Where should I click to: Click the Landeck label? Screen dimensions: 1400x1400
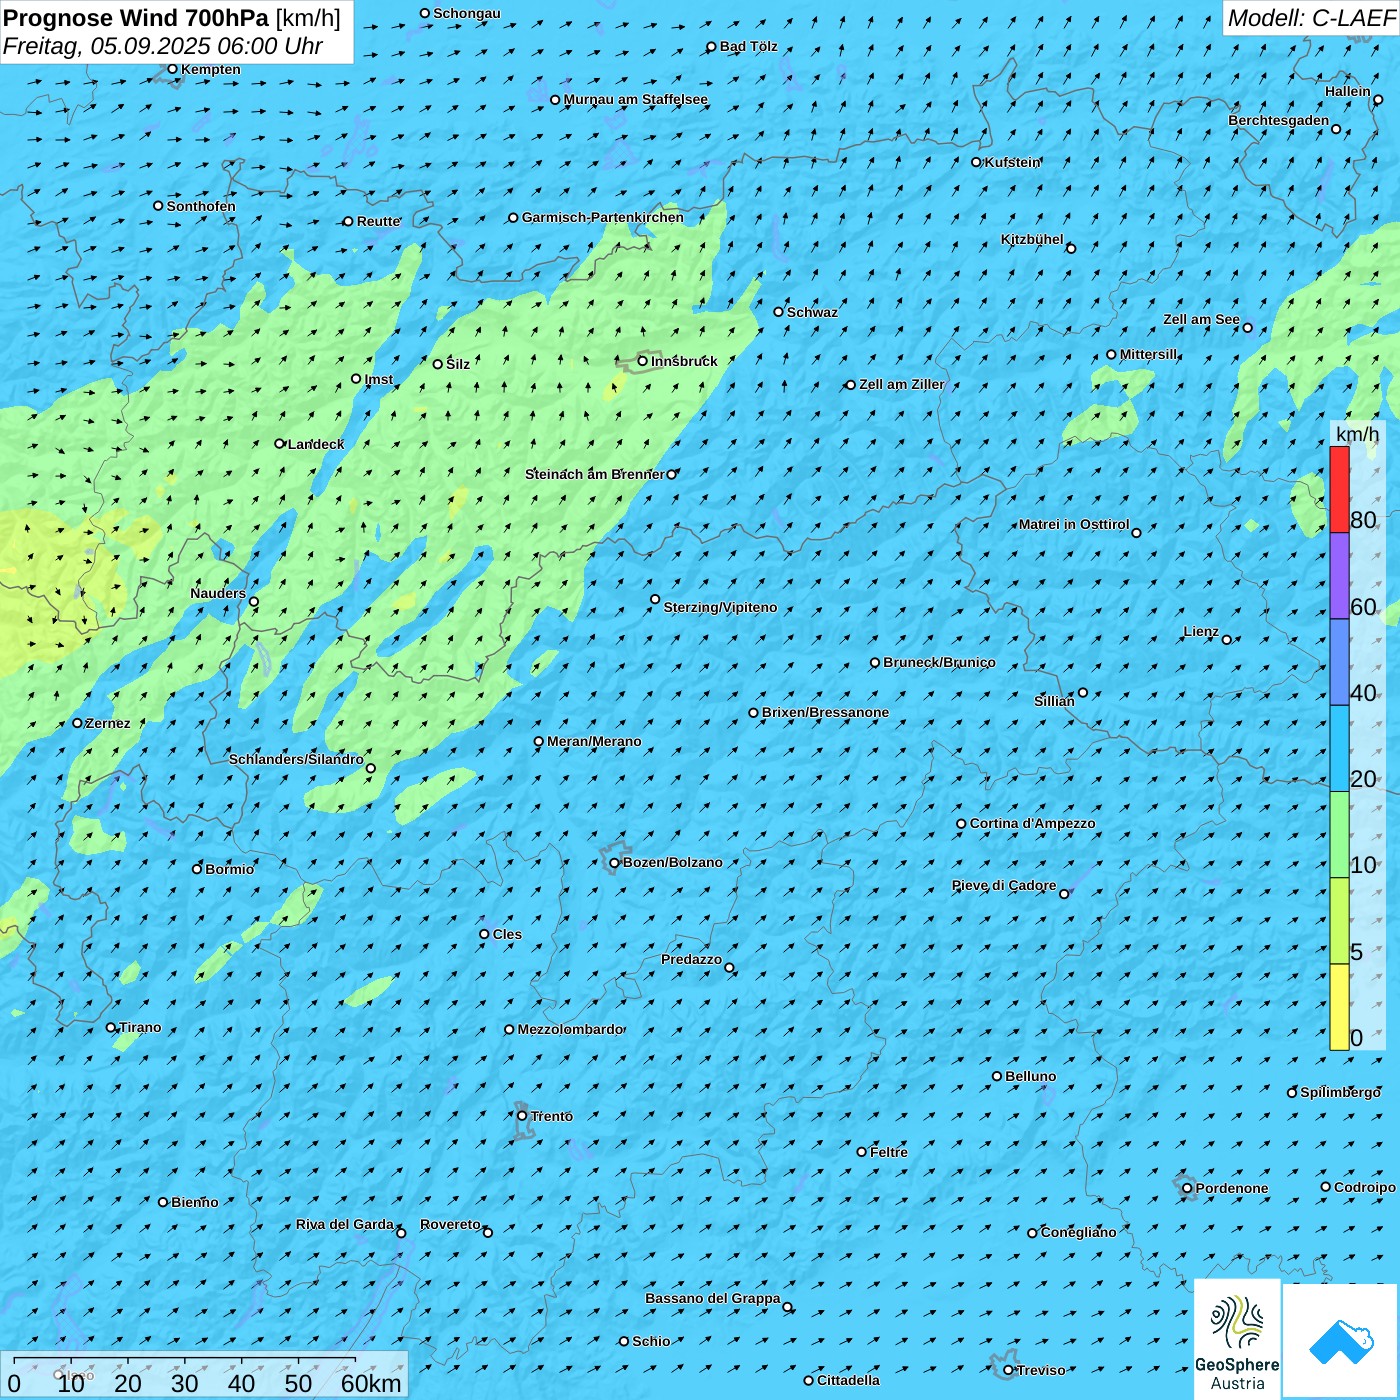click(316, 444)
